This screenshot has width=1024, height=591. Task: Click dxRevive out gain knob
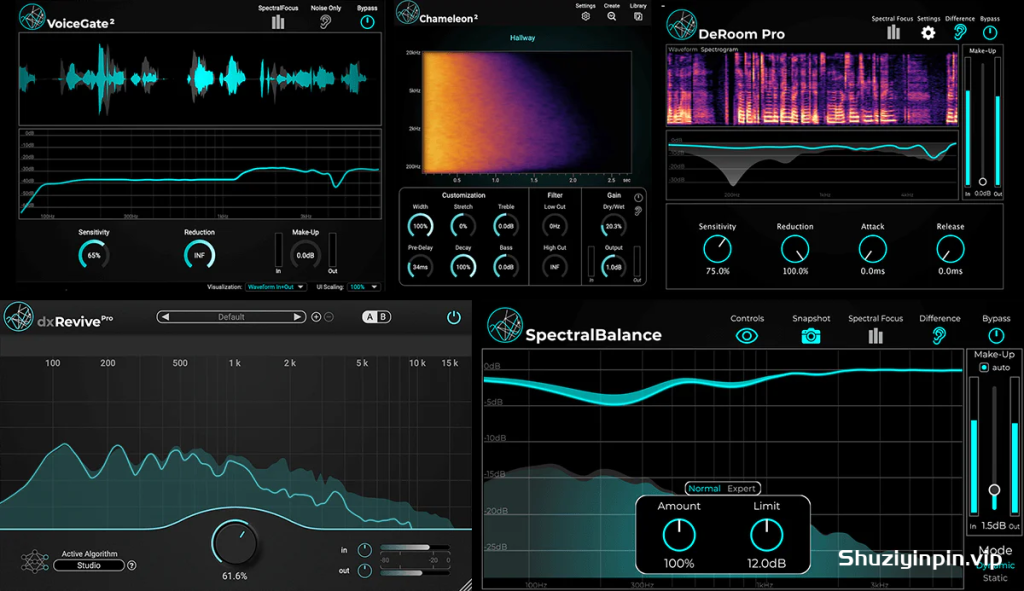[x=364, y=570]
